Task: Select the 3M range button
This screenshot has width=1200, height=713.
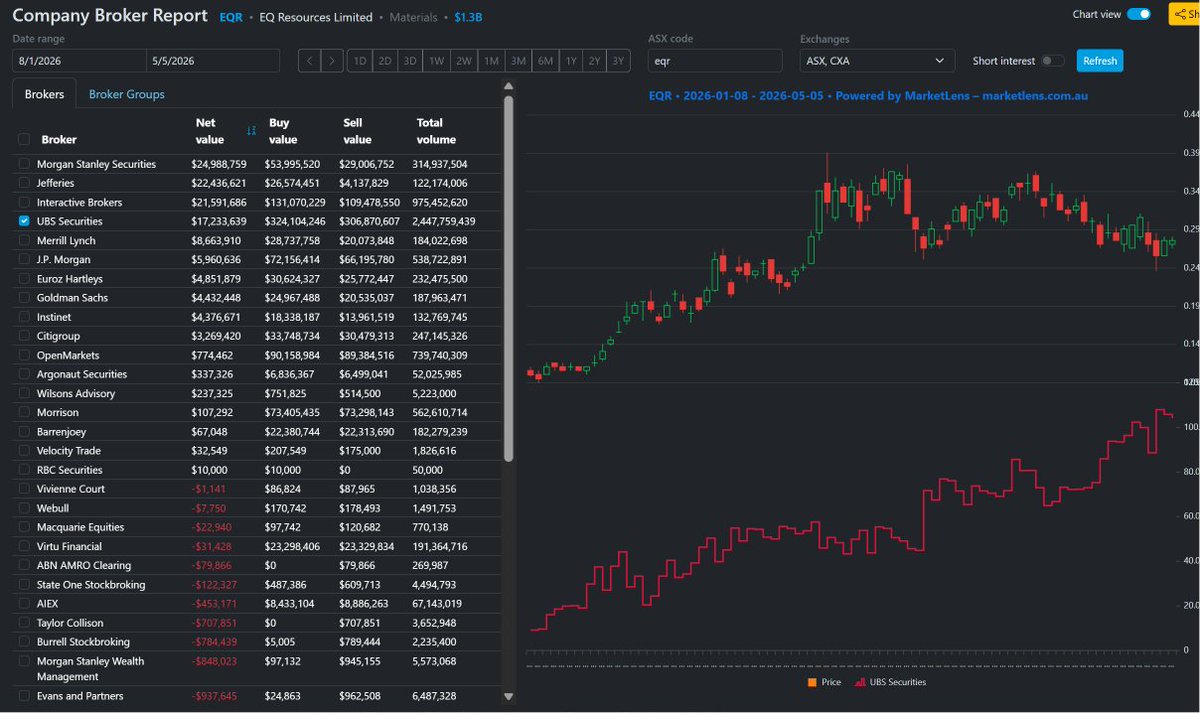Action: coord(518,60)
